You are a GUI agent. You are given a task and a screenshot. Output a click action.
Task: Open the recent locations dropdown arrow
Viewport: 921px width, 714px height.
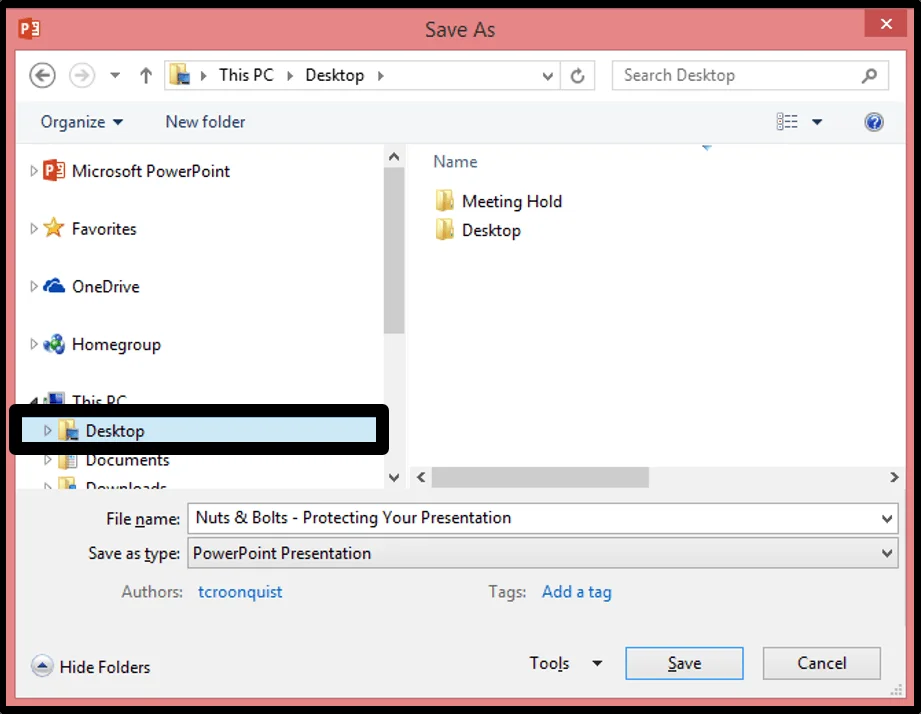(115, 76)
